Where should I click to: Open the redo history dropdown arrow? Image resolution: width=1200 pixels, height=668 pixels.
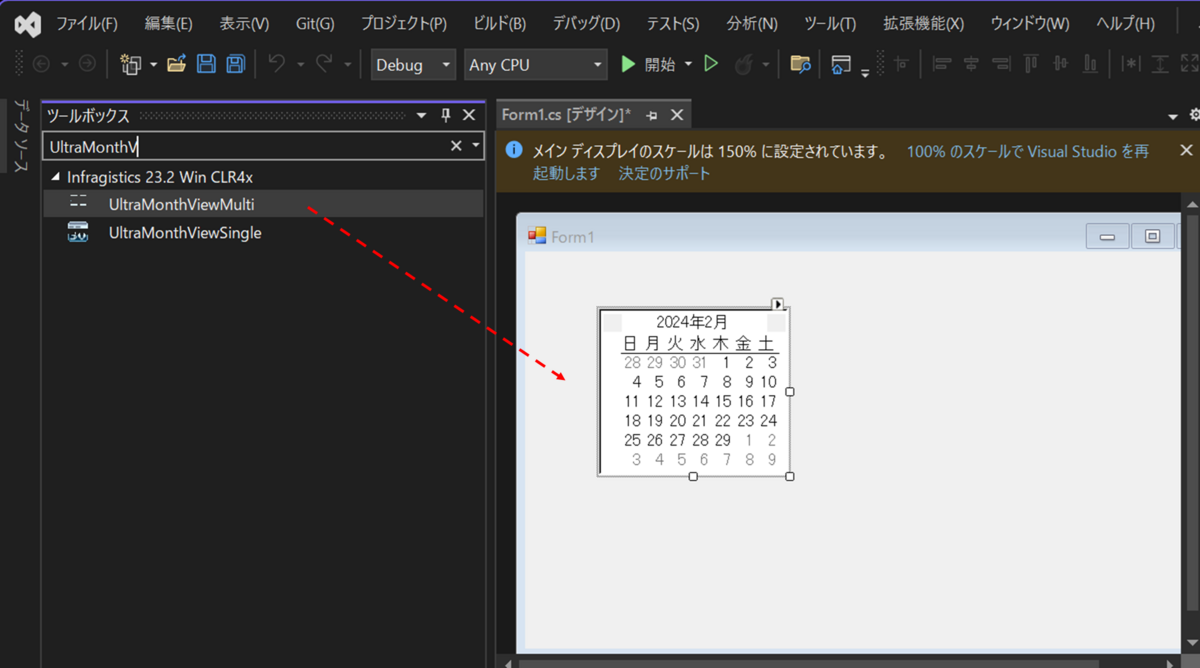coord(347,65)
